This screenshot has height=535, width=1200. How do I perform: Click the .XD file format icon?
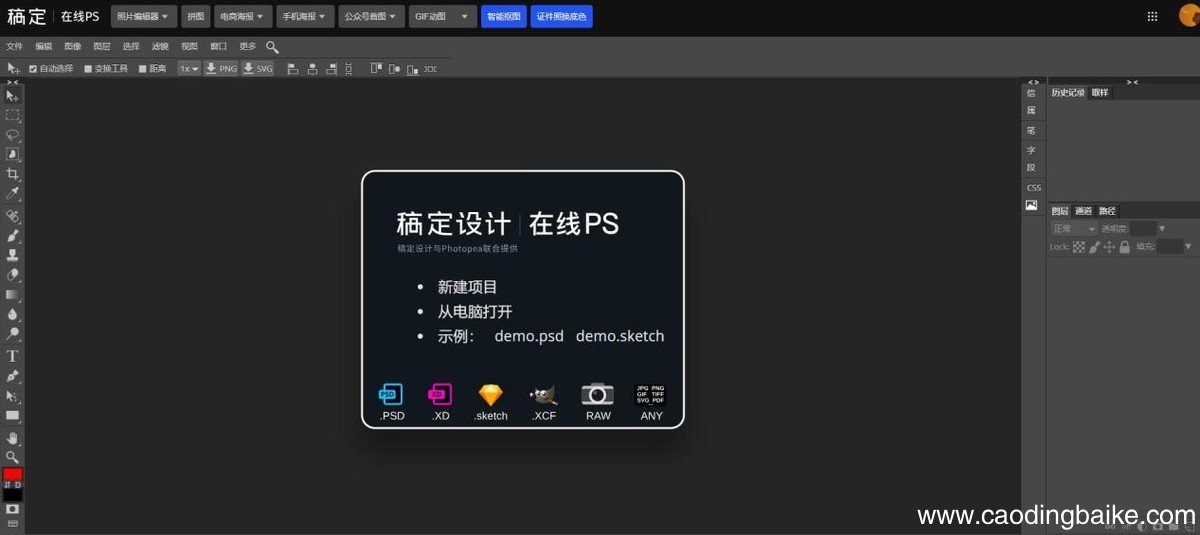pos(440,395)
